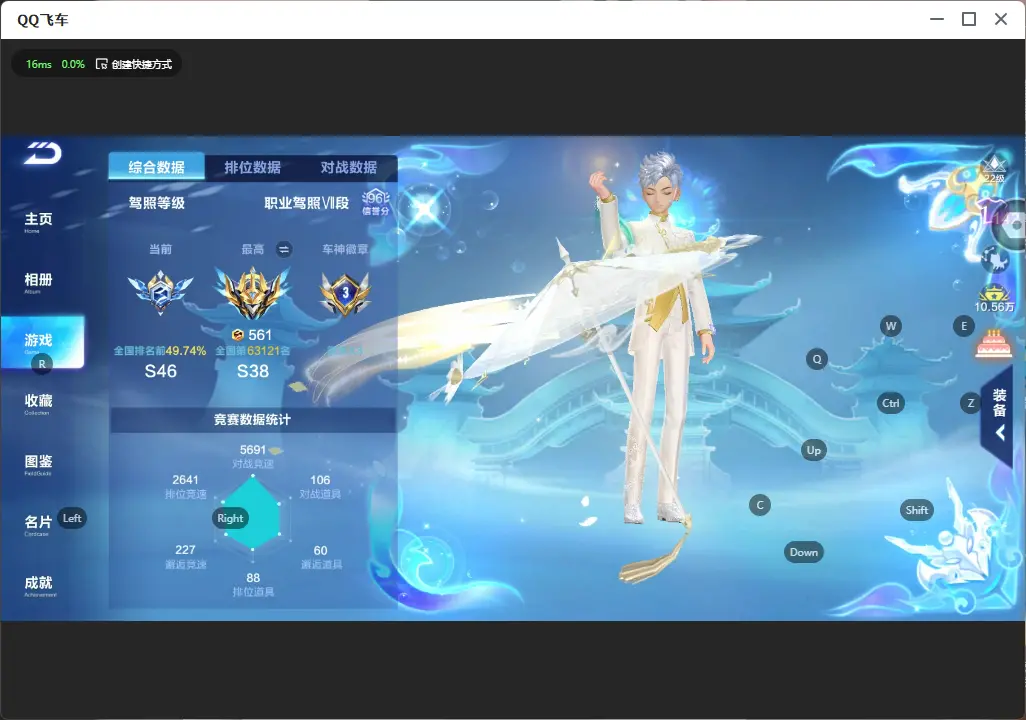Click the birthday cake icon
This screenshot has height=720, width=1026.
pyautogui.click(x=993, y=344)
